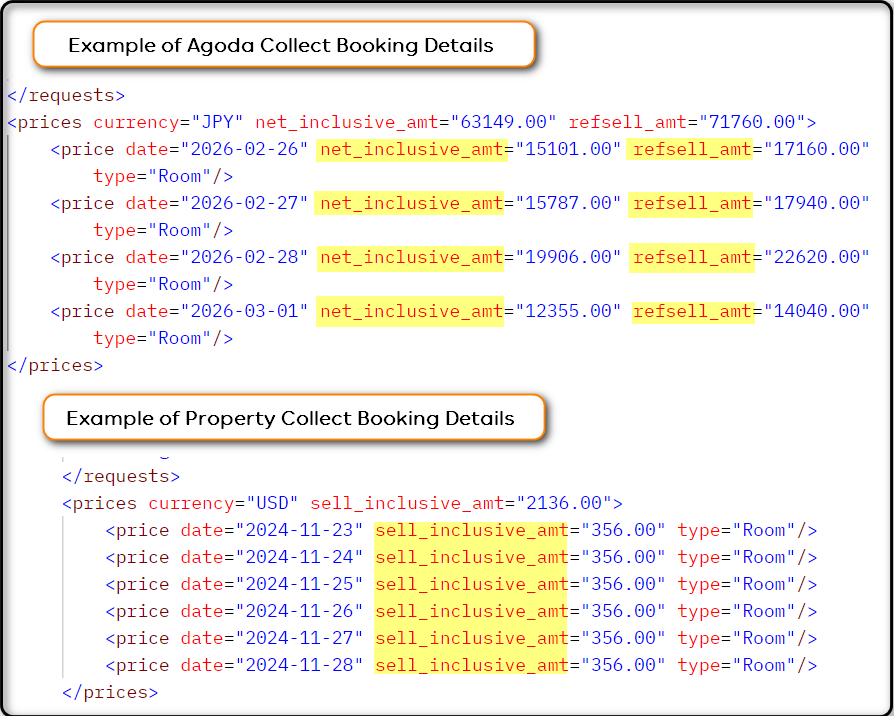Click highlighted sell_inclusive_amt on the 2024-11-27 row
Image resolution: width=894 pixels, height=716 pixels.
pos(471,638)
